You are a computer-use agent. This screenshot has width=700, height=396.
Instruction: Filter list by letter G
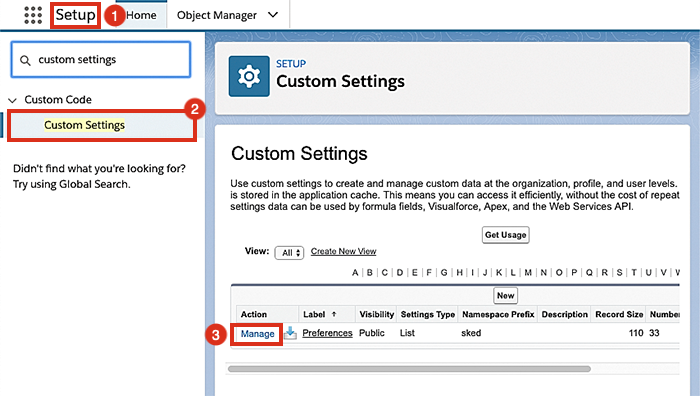pos(444,272)
